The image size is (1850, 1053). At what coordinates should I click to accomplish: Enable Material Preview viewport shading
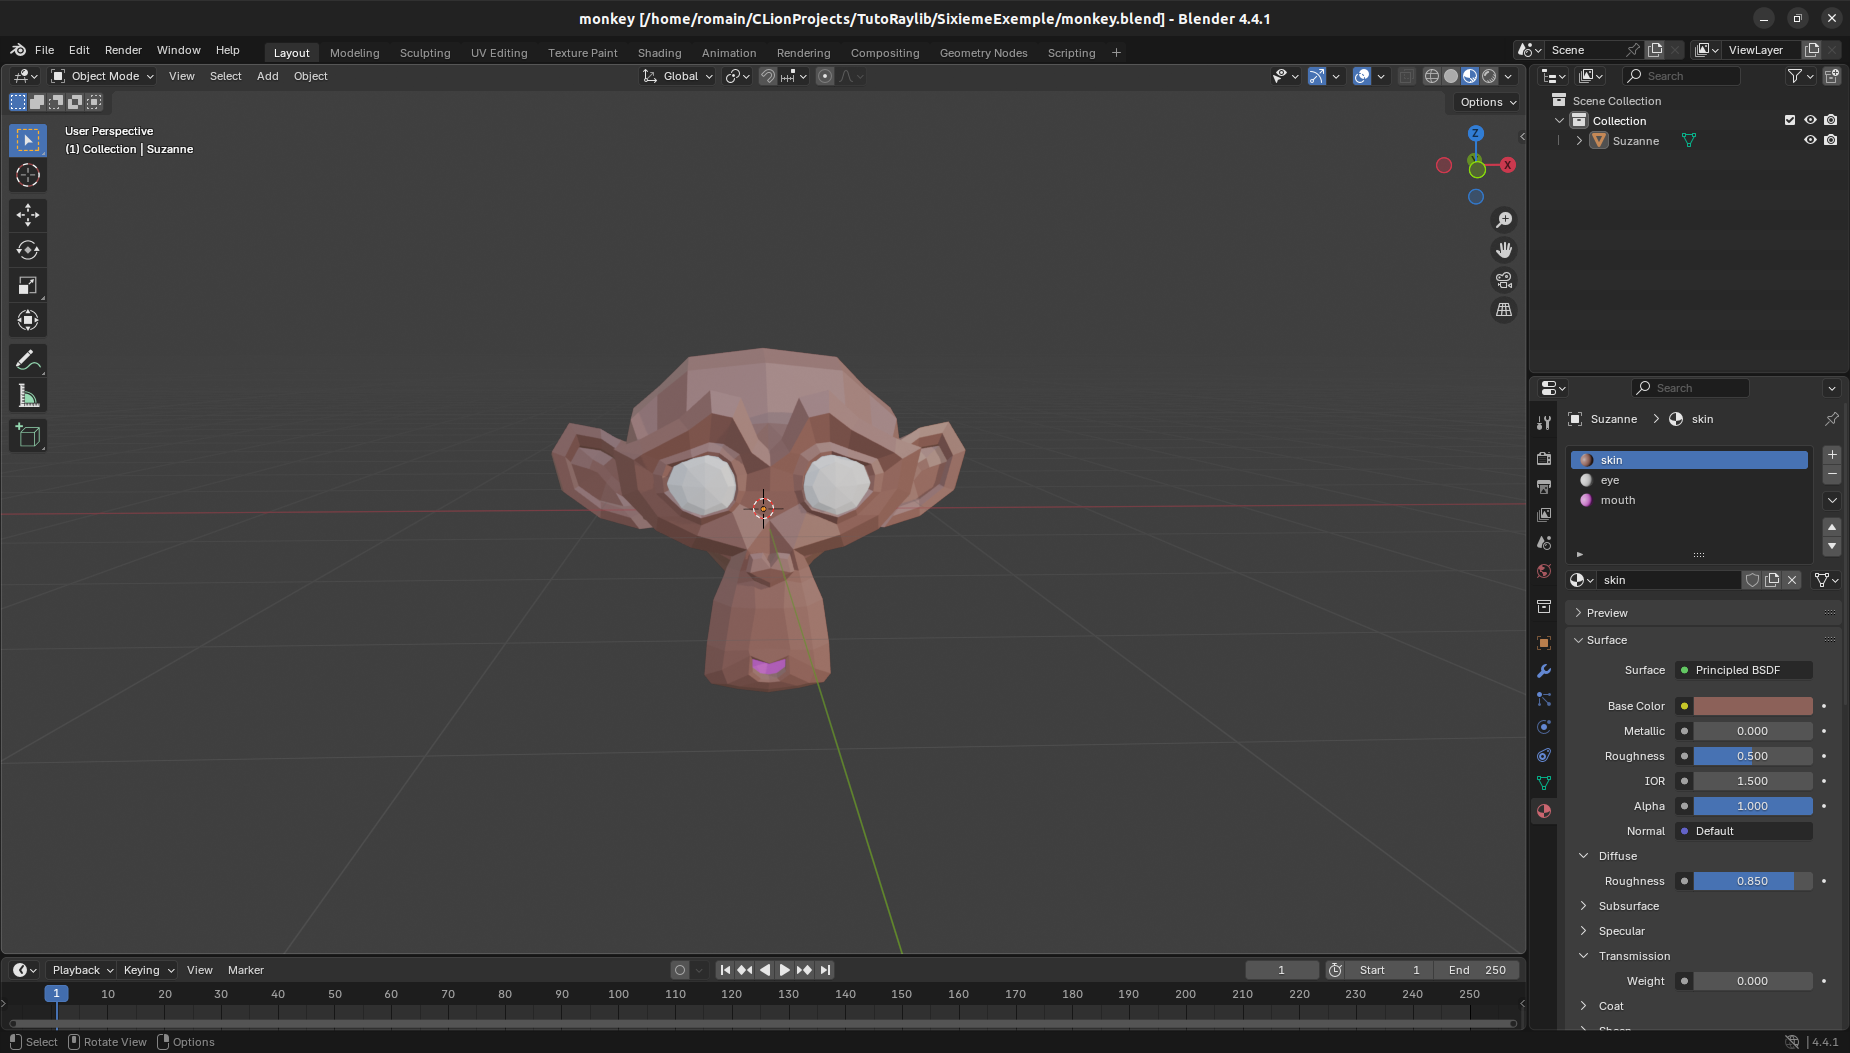(1470, 76)
